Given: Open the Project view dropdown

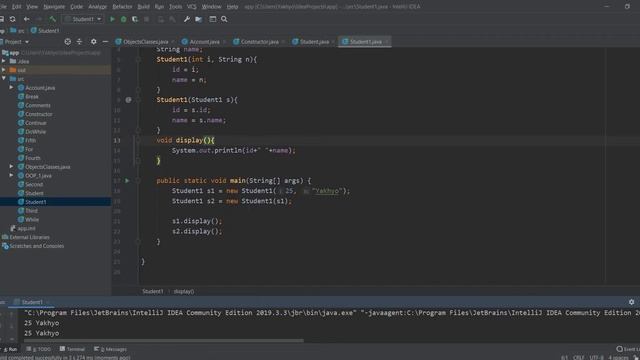Looking at the screenshot, I should pos(17,42).
